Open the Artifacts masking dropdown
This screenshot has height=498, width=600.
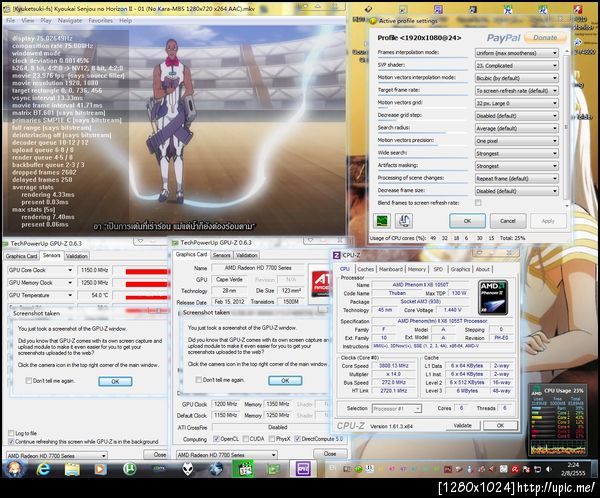coord(517,166)
